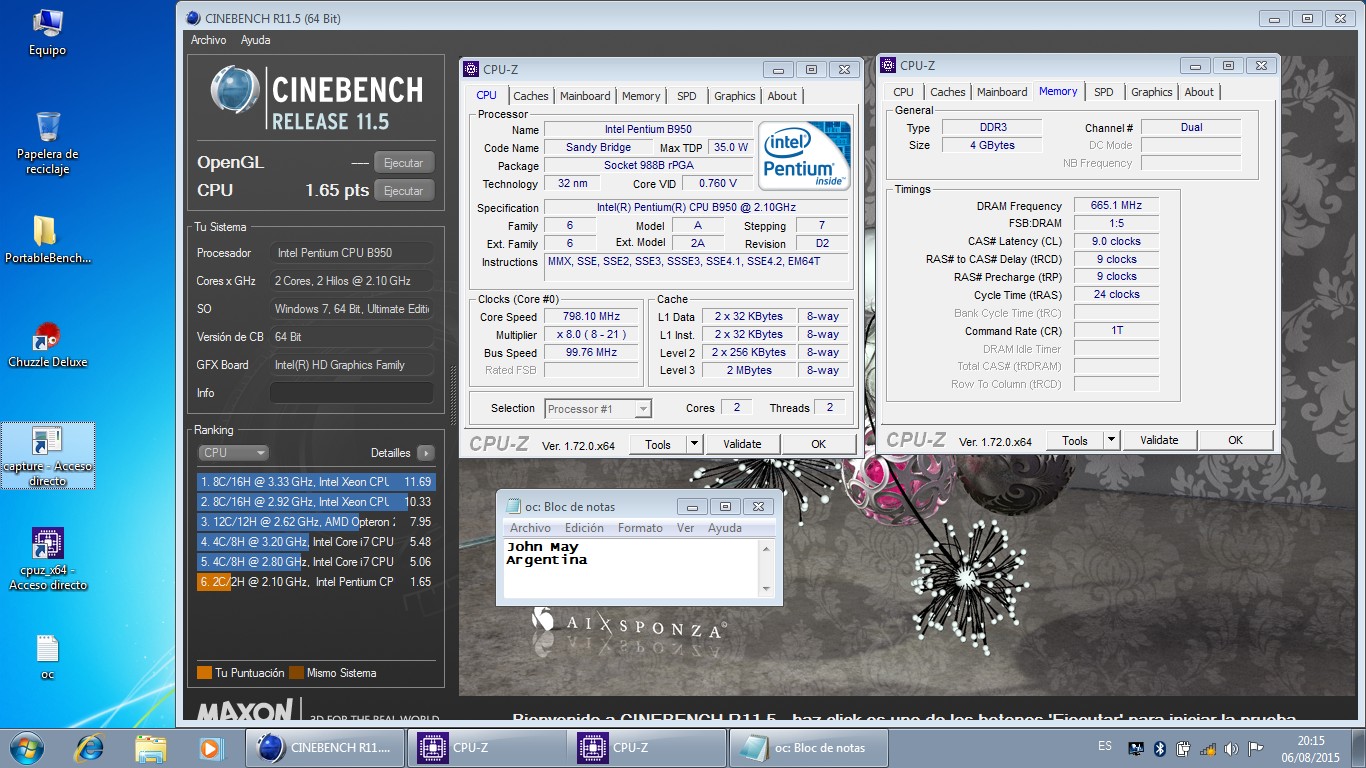Open the Formato menu in Notepad

tap(640, 528)
